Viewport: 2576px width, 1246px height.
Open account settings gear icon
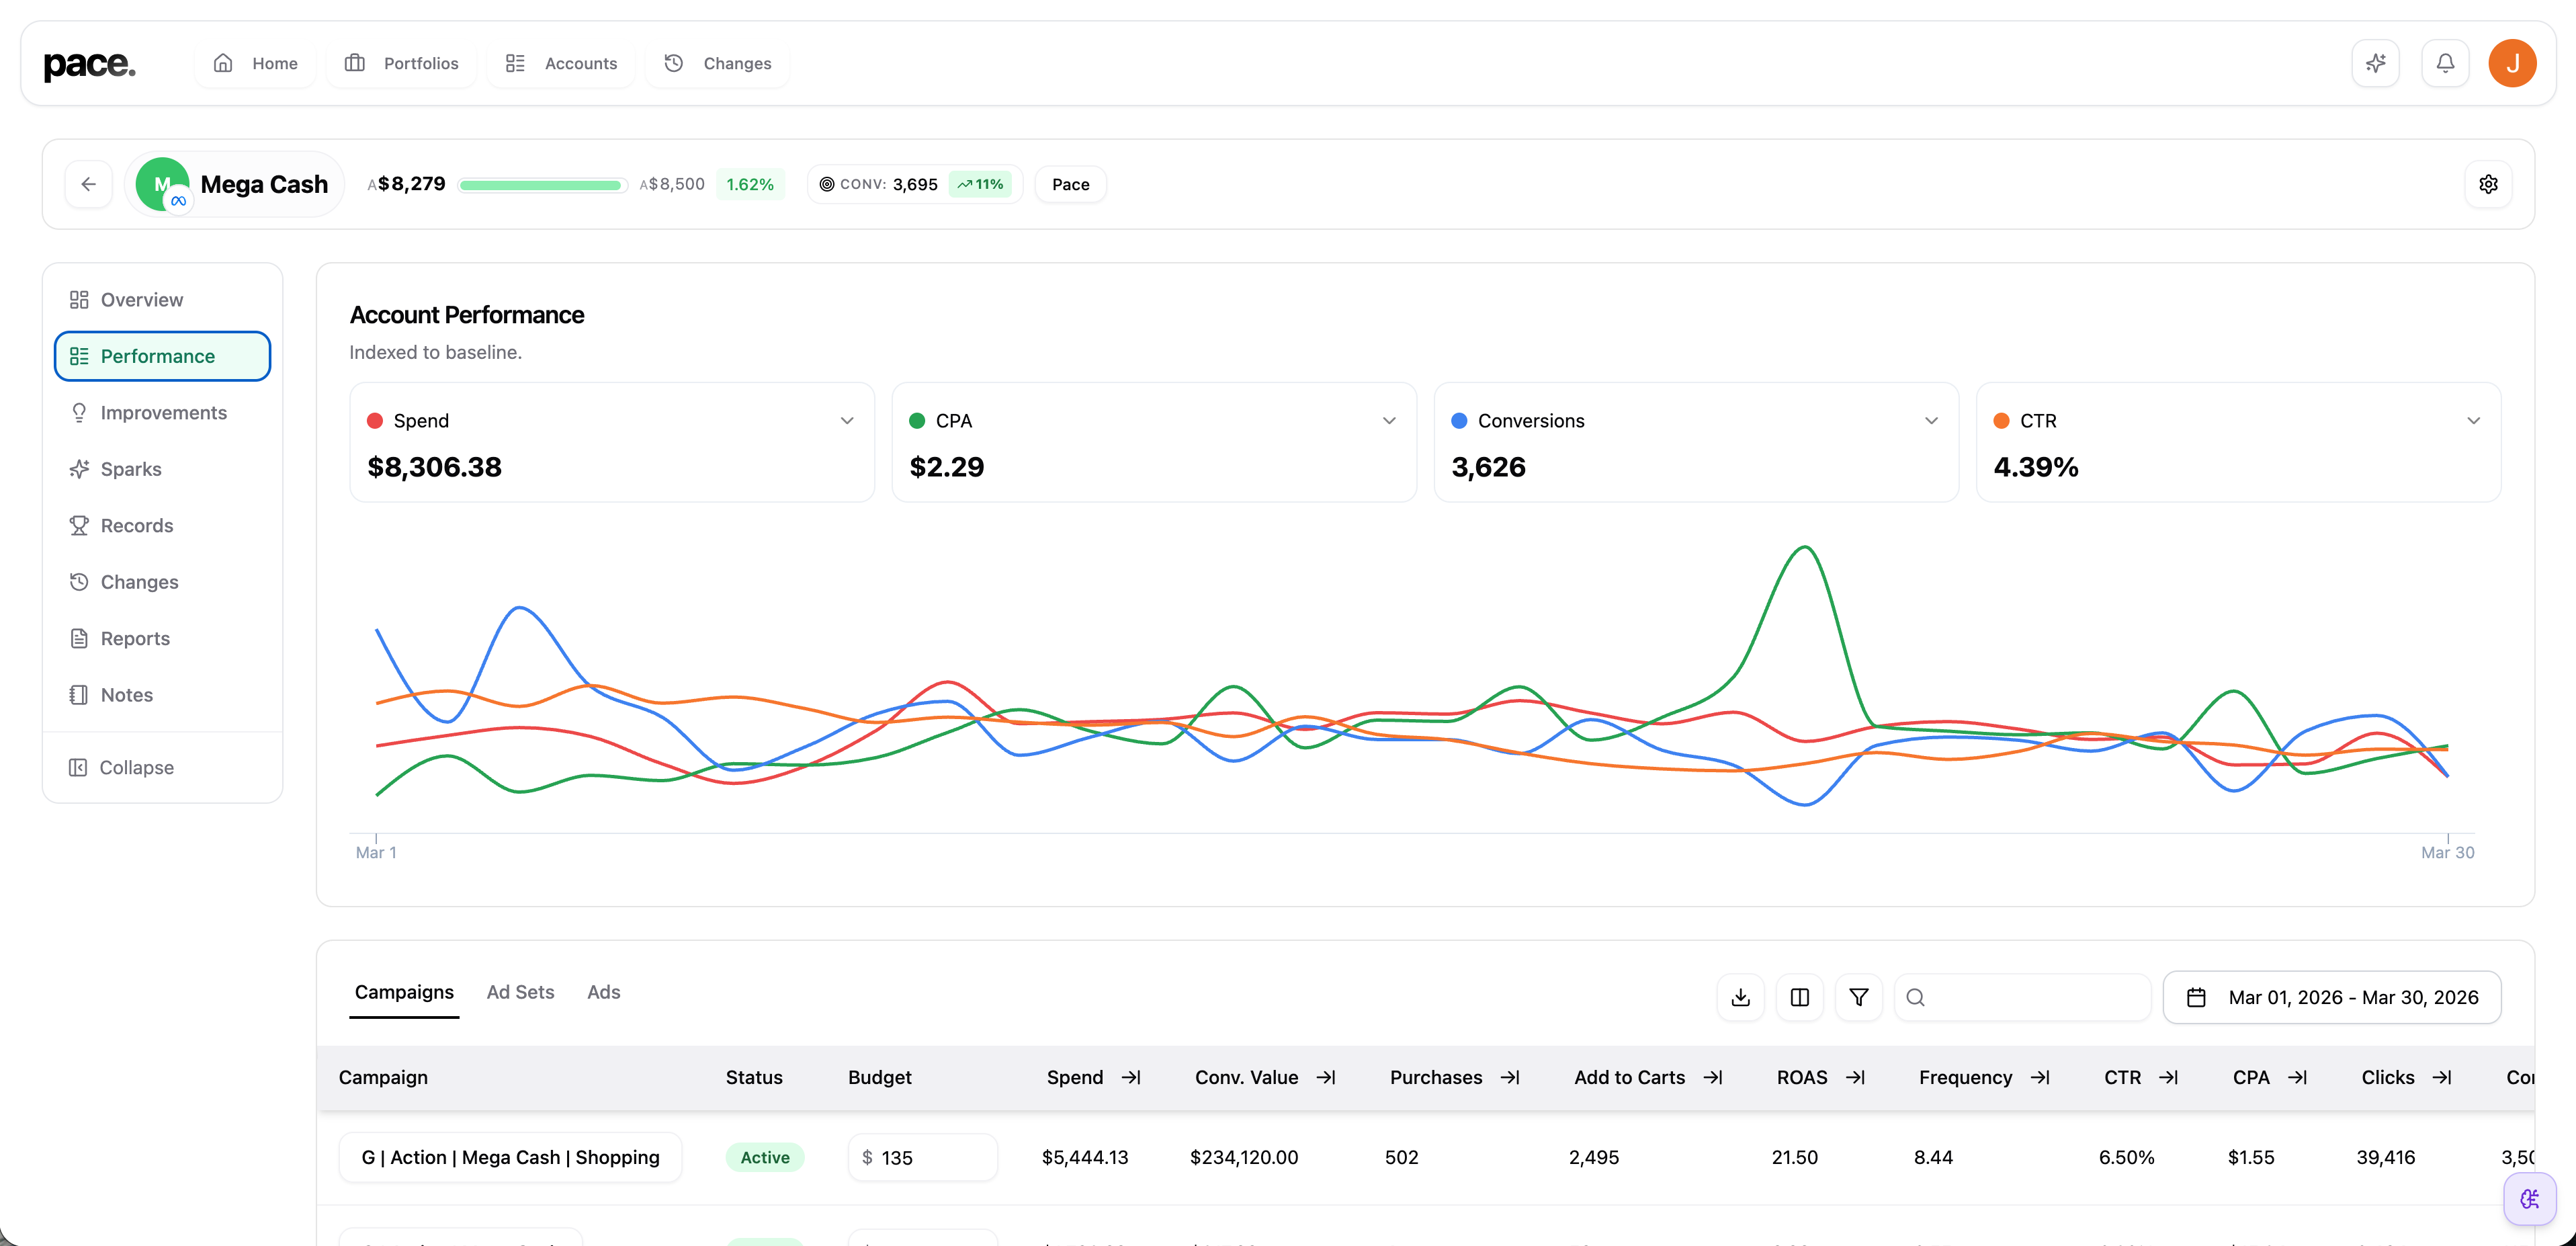click(2488, 184)
